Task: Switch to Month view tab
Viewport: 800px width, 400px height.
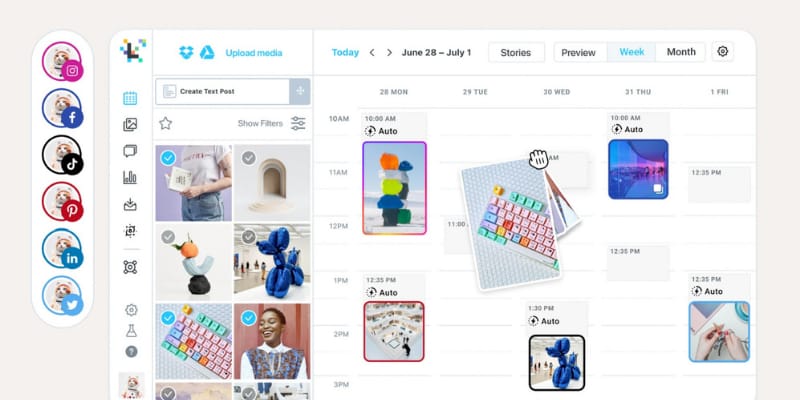Action: (681, 52)
